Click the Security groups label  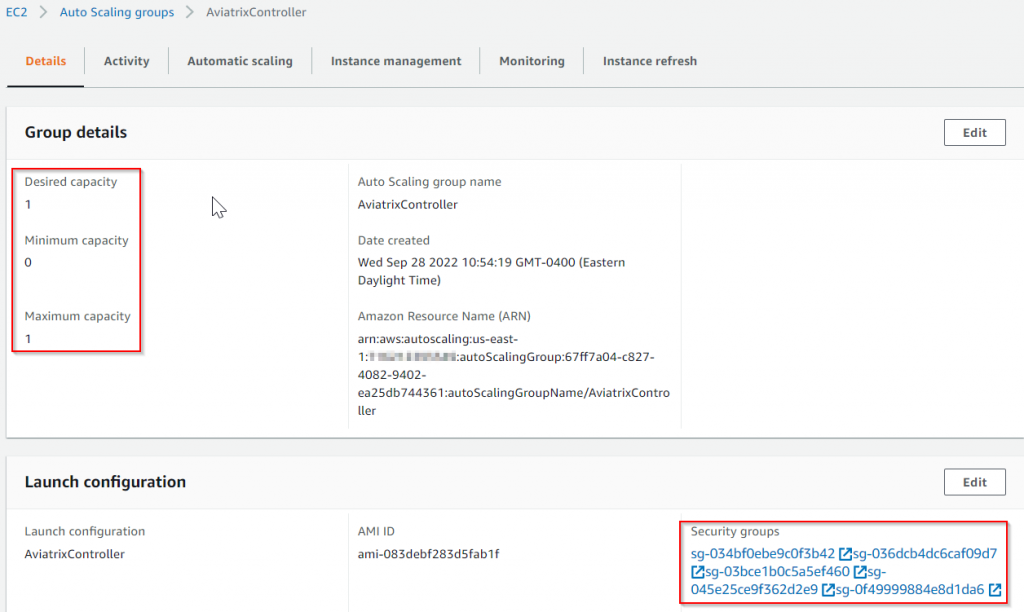click(x=735, y=532)
